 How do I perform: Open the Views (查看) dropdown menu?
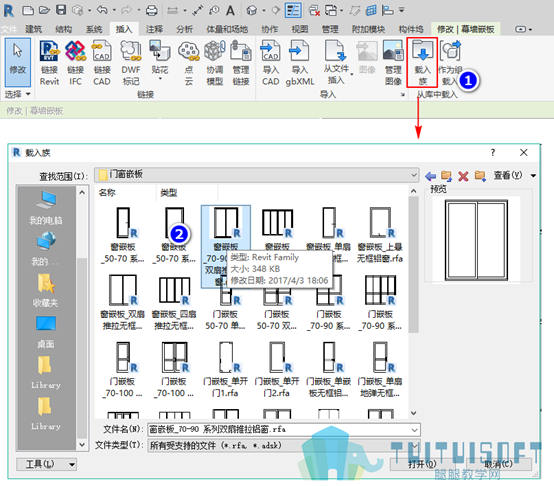515,175
